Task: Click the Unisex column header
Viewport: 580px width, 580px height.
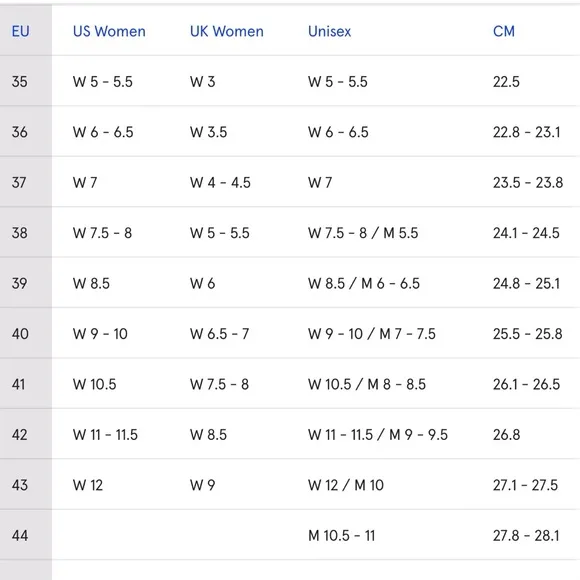Action: (x=330, y=31)
